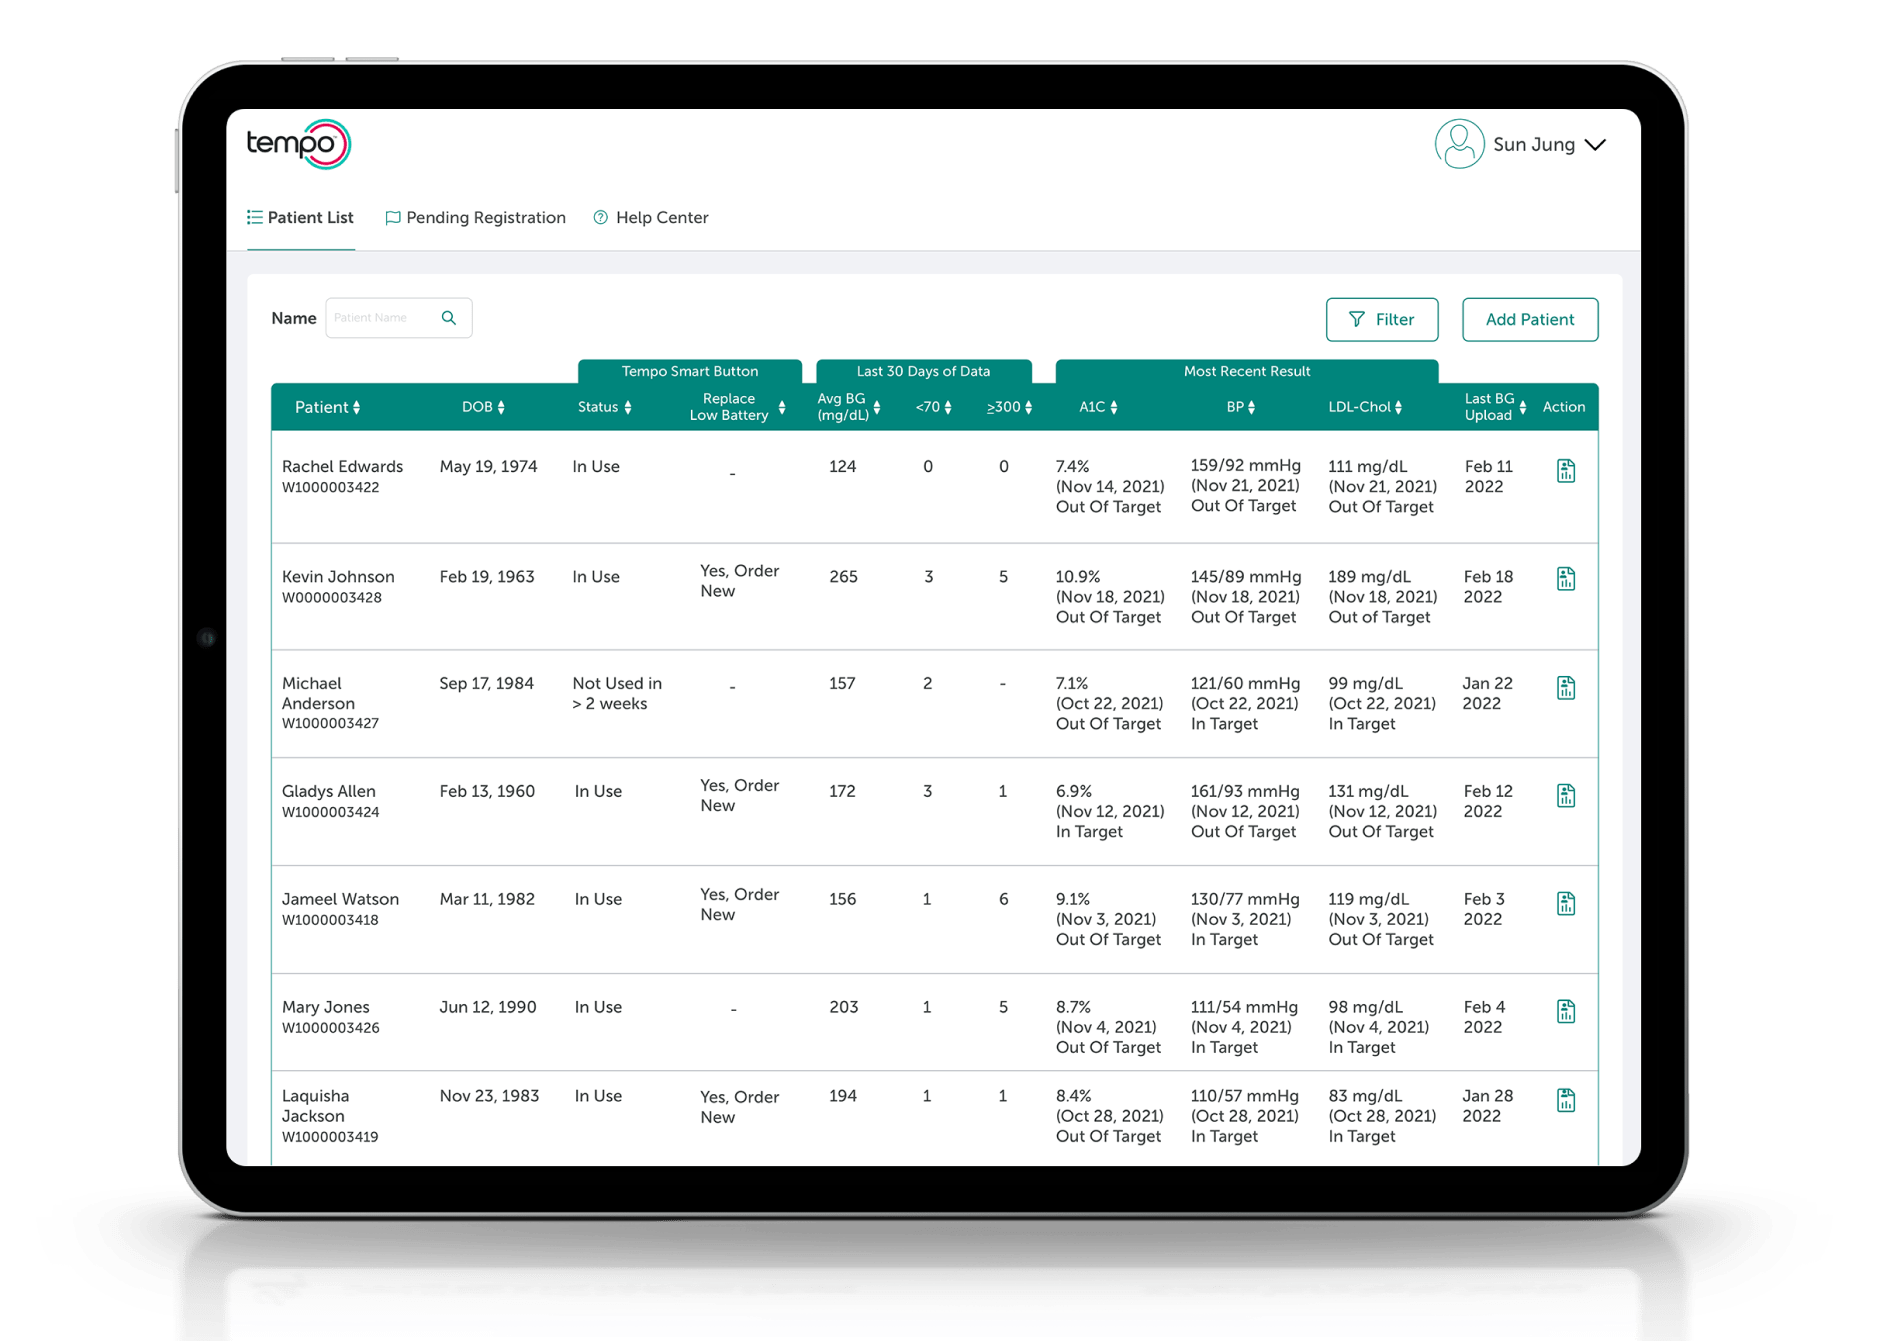Sort by Replace Low Battery column

pos(782,407)
